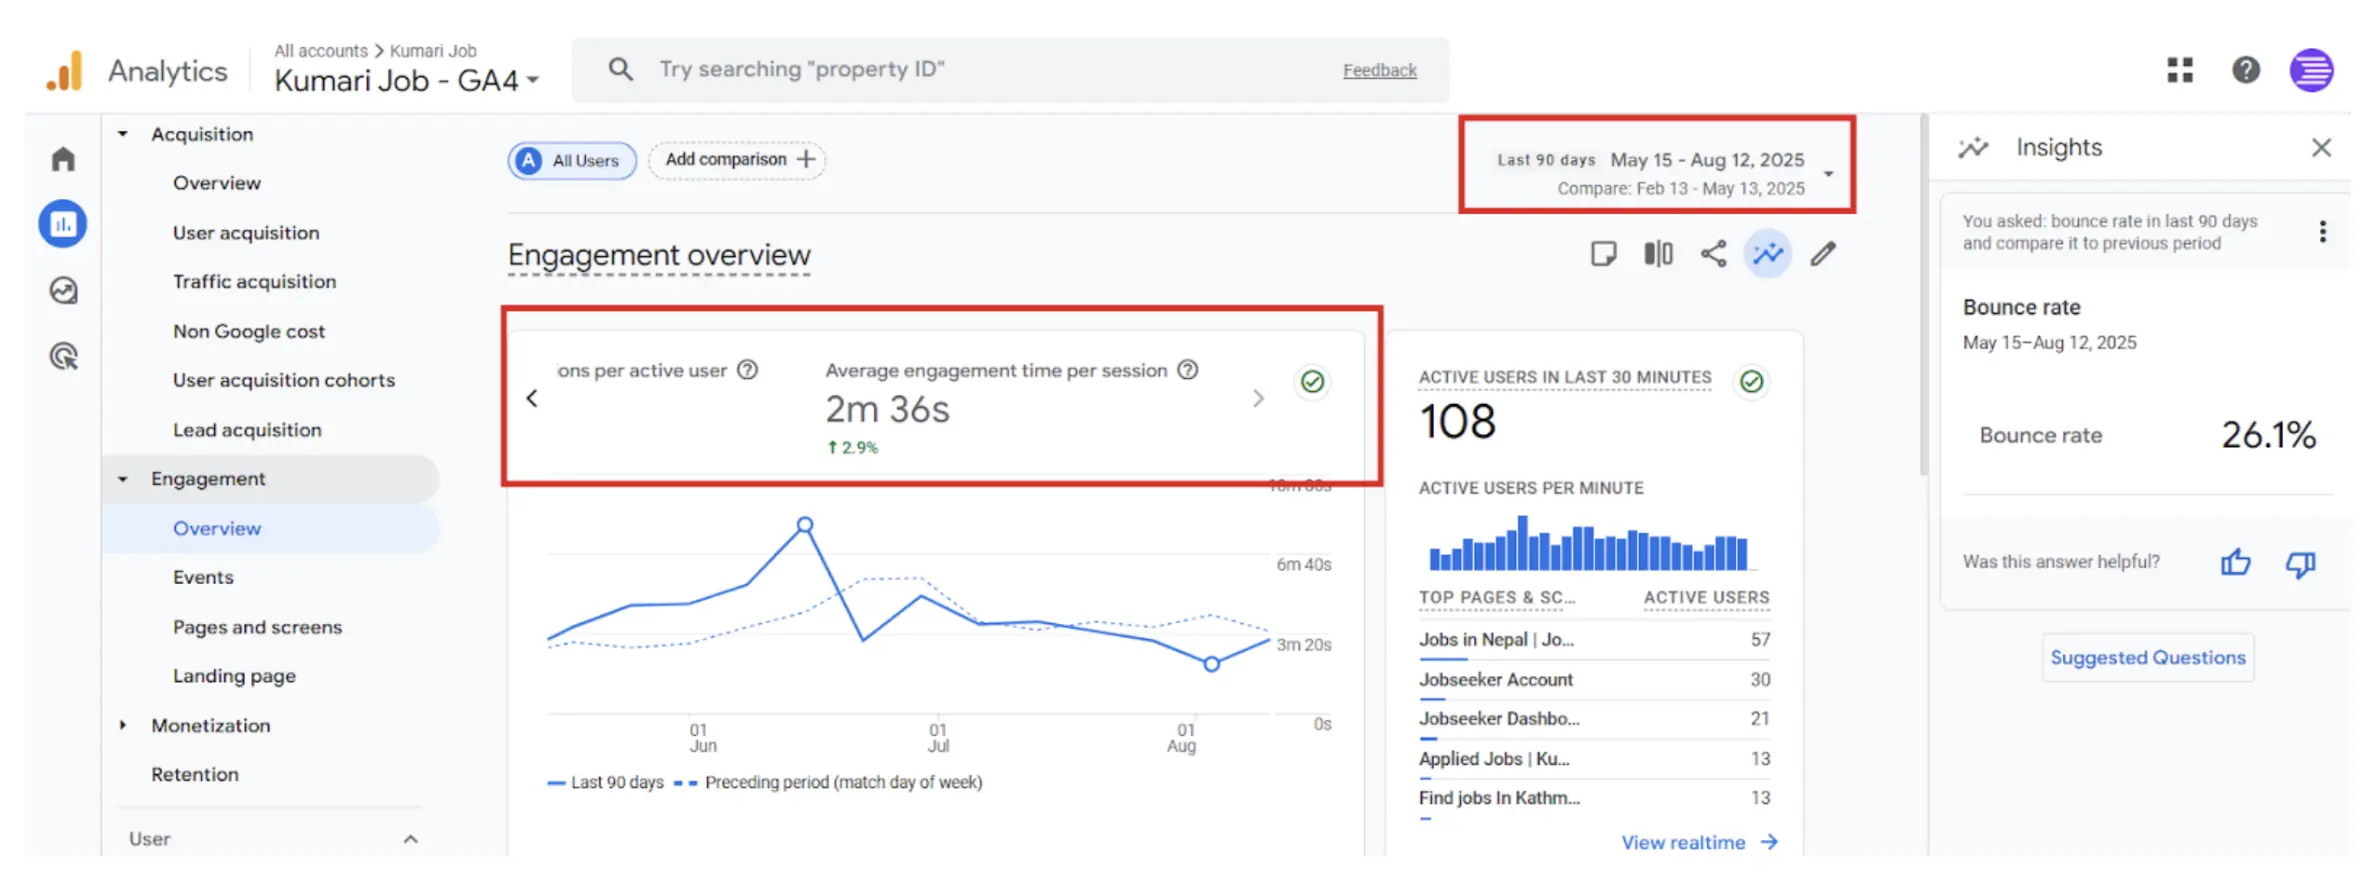
Task: Click the Jobseeker Dashbo... page row
Action: (x=1594, y=719)
